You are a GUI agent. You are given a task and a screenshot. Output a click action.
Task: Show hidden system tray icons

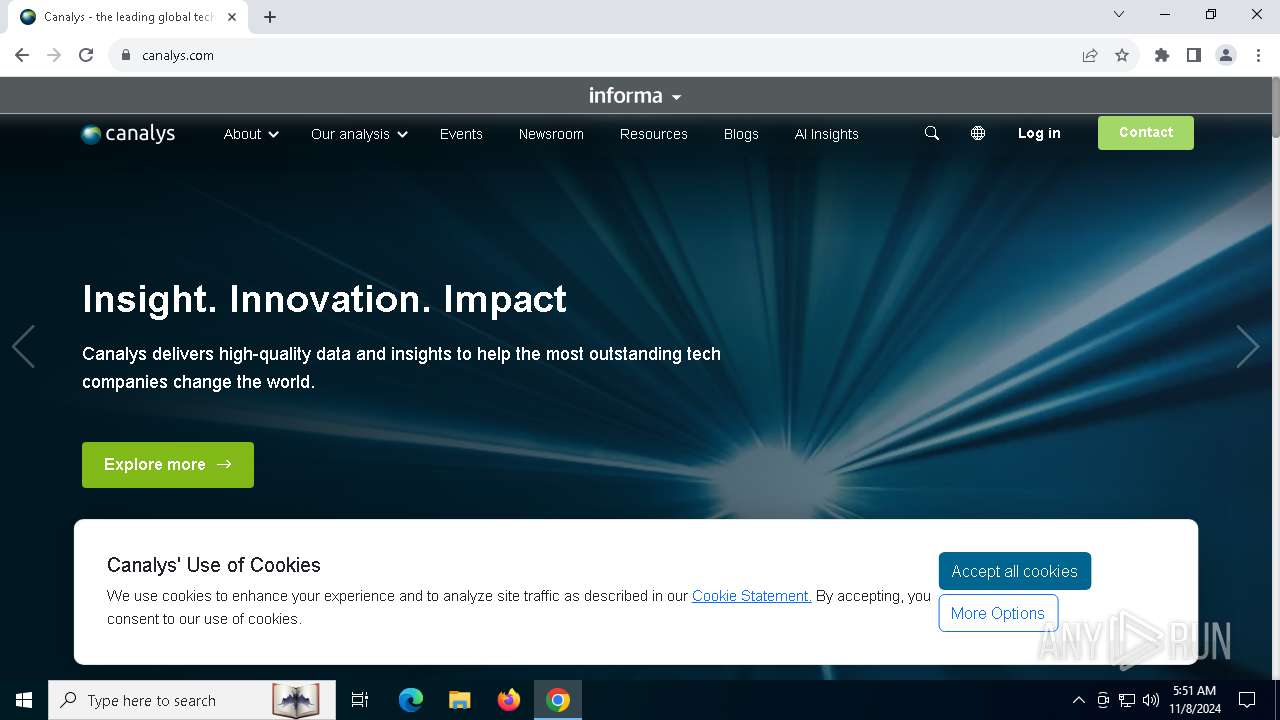1078,700
